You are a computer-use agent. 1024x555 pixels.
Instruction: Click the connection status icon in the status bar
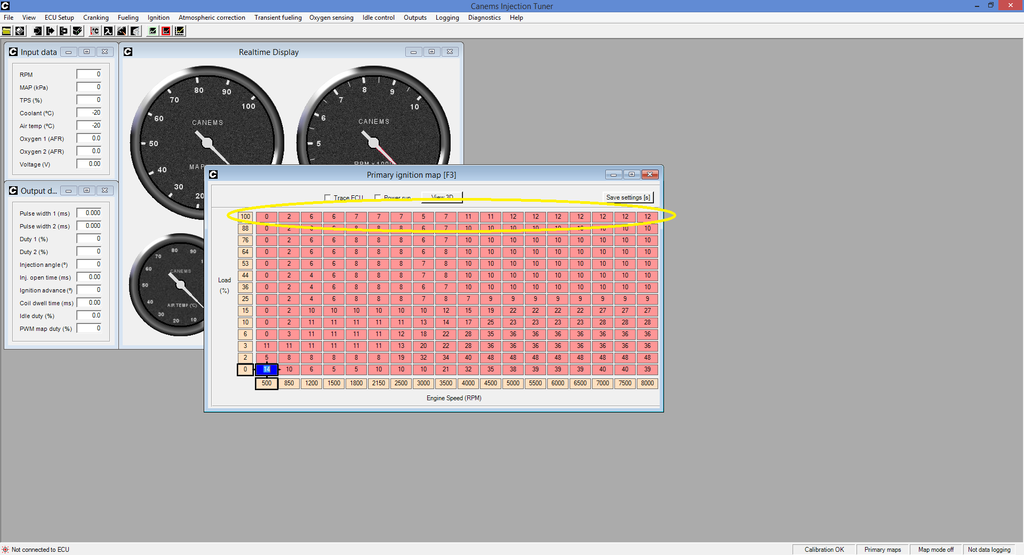5,549
